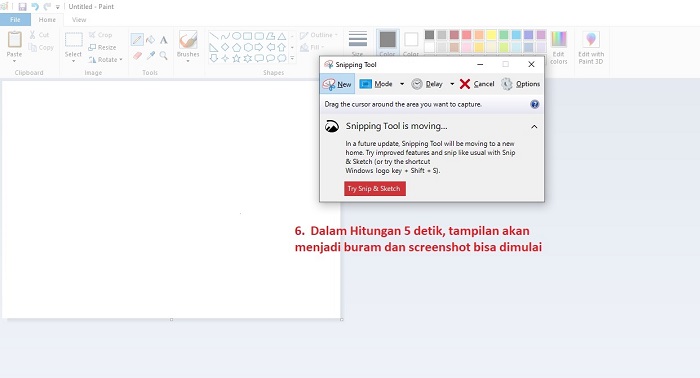Viewport: 700px width, 378px height.
Task: Click the Mode button in Snipping Tool
Action: (376, 84)
